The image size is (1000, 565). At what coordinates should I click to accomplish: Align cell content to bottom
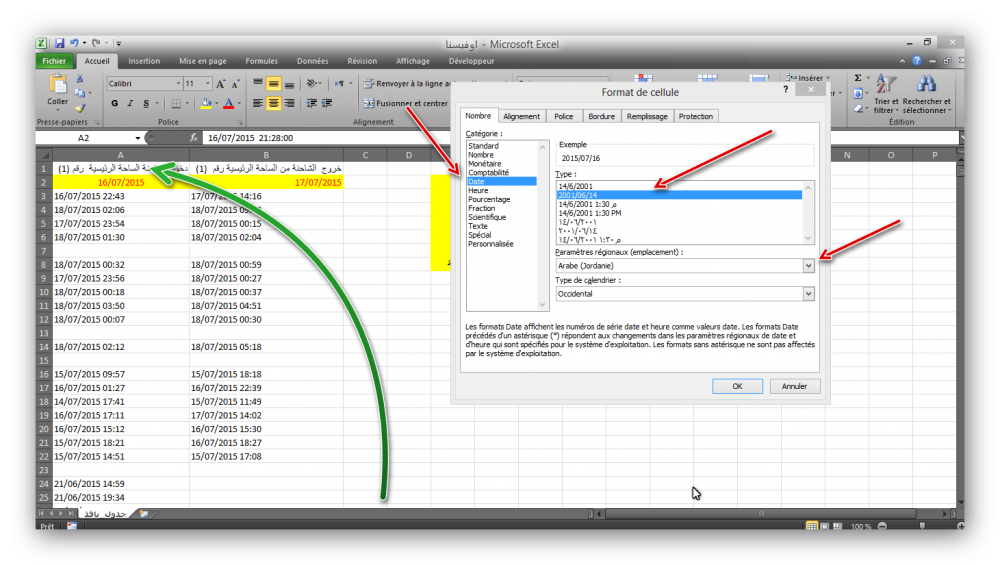(290, 84)
